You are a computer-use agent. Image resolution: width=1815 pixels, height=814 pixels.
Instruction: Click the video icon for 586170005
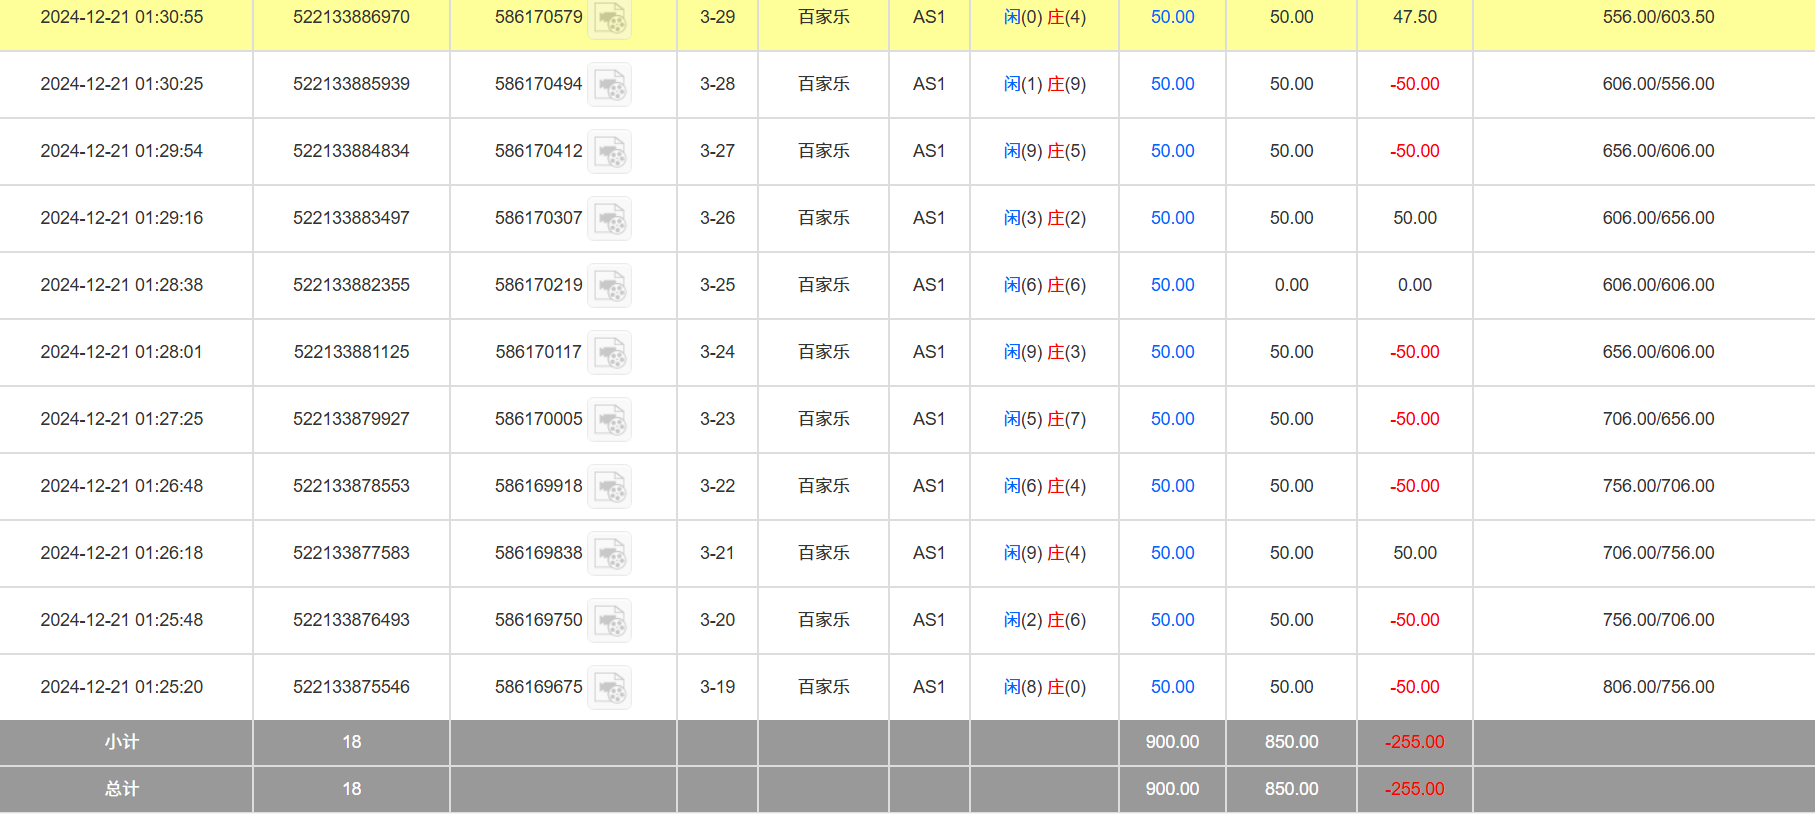609,420
